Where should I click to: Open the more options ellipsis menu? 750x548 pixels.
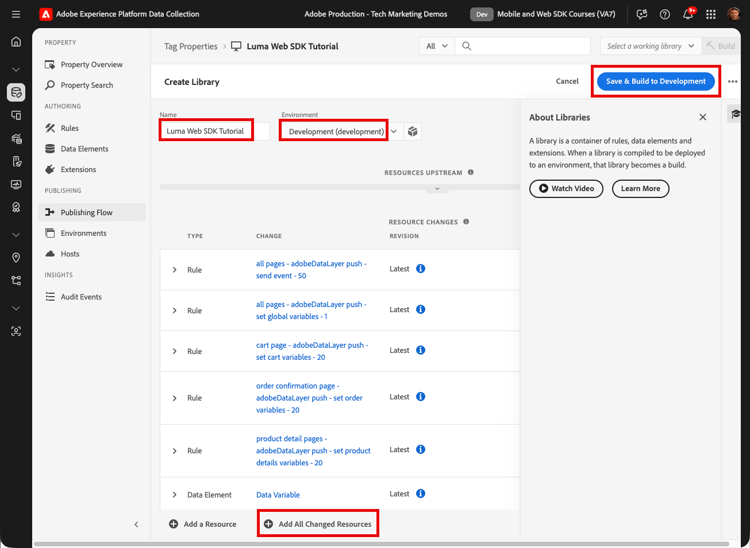732,82
